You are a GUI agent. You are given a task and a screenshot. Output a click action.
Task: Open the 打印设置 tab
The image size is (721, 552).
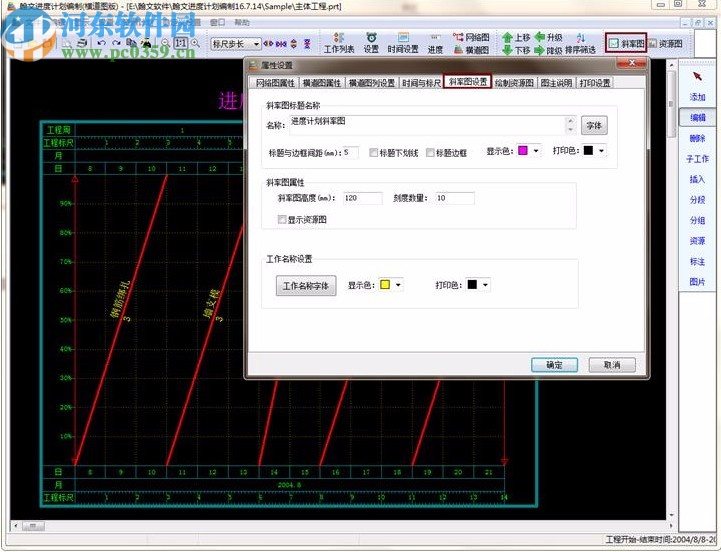595,82
